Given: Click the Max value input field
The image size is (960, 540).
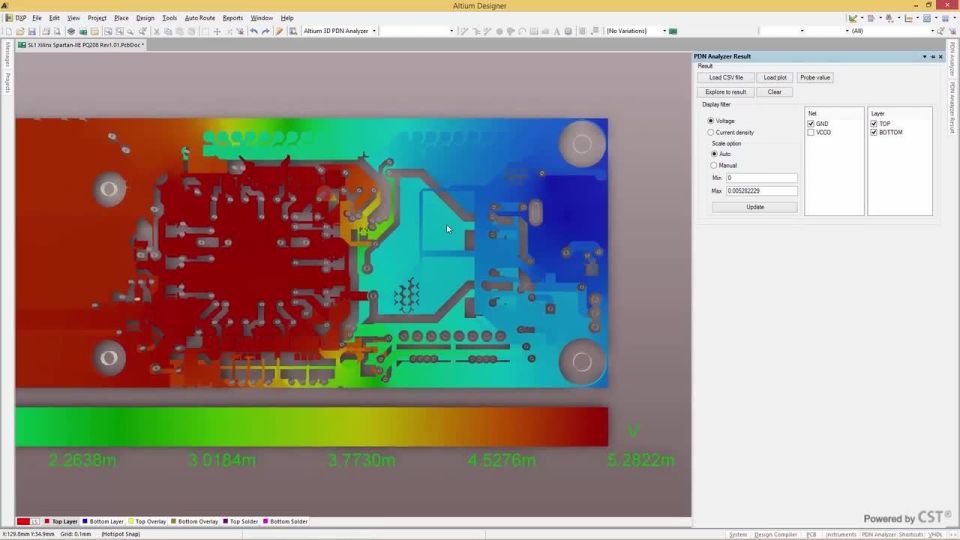Looking at the screenshot, I should (762, 191).
